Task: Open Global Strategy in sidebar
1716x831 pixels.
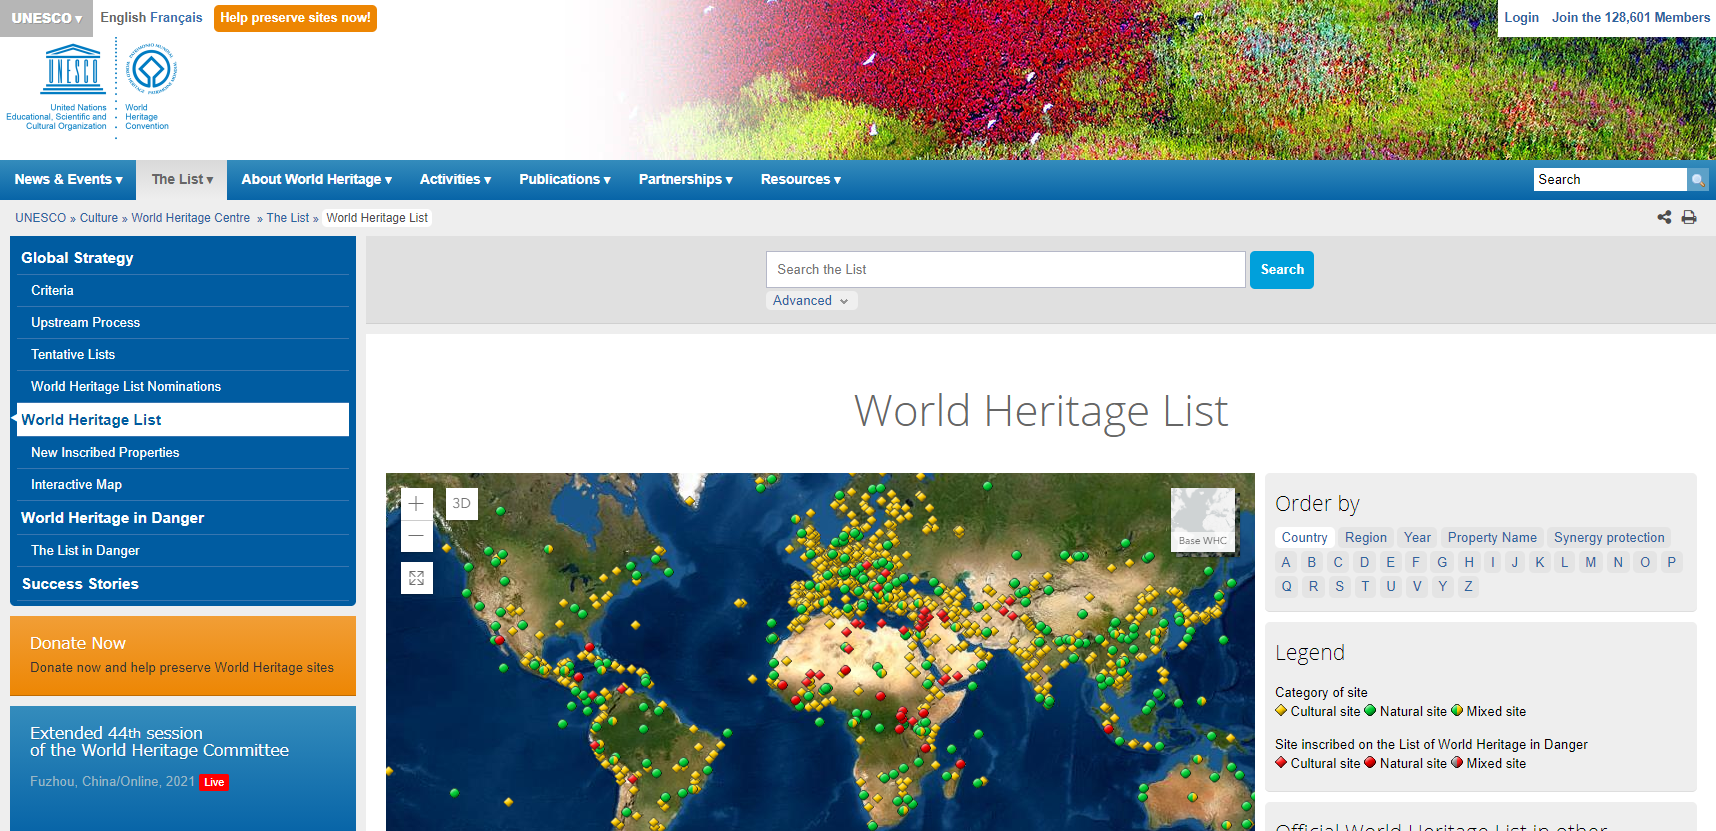Action: (x=182, y=258)
